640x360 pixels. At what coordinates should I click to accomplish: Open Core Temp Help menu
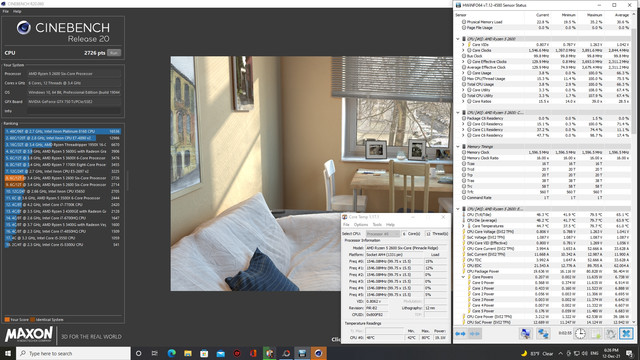(x=390, y=225)
